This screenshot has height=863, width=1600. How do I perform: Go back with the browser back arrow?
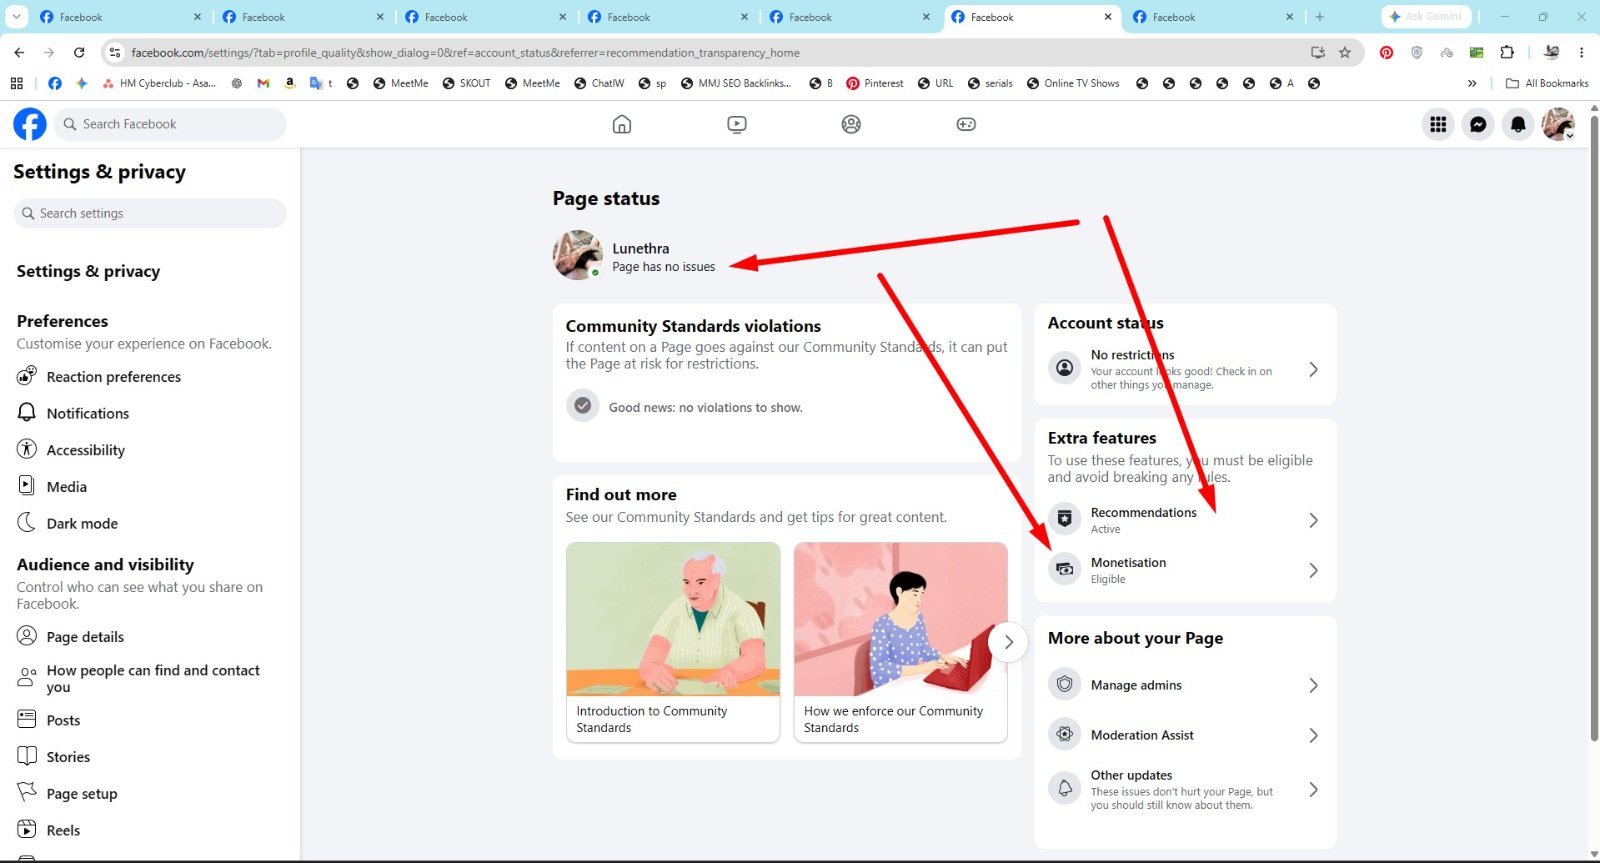coord(19,52)
